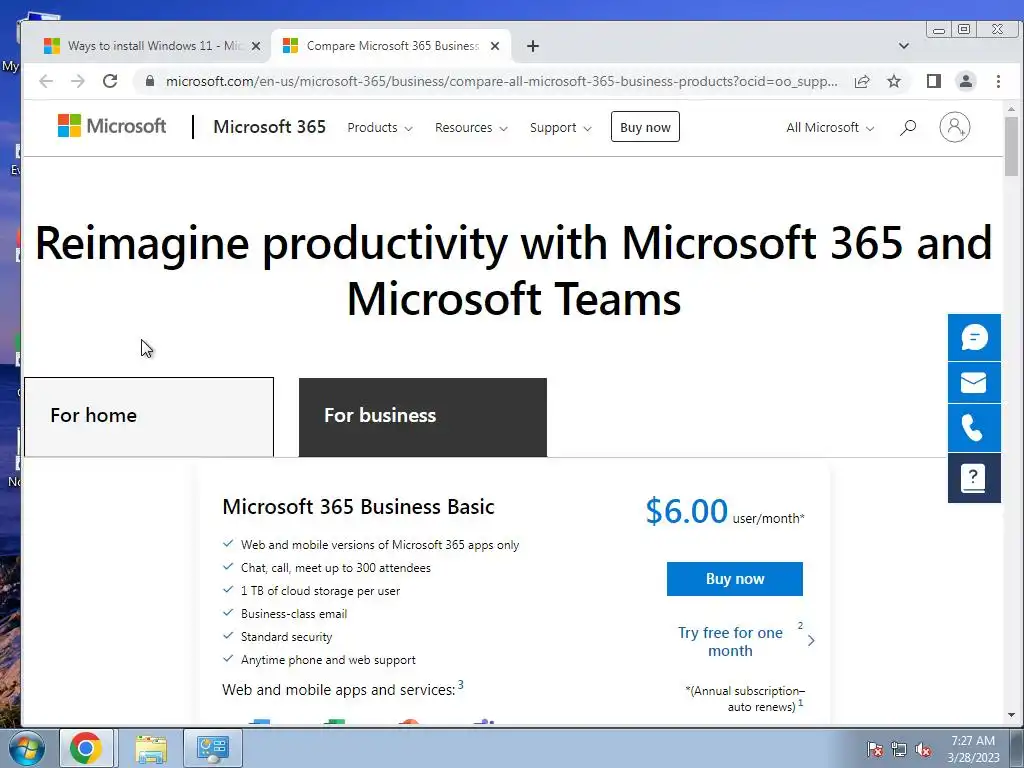
Task: Click the blue Buy now button for Business Basic
Action: click(735, 579)
